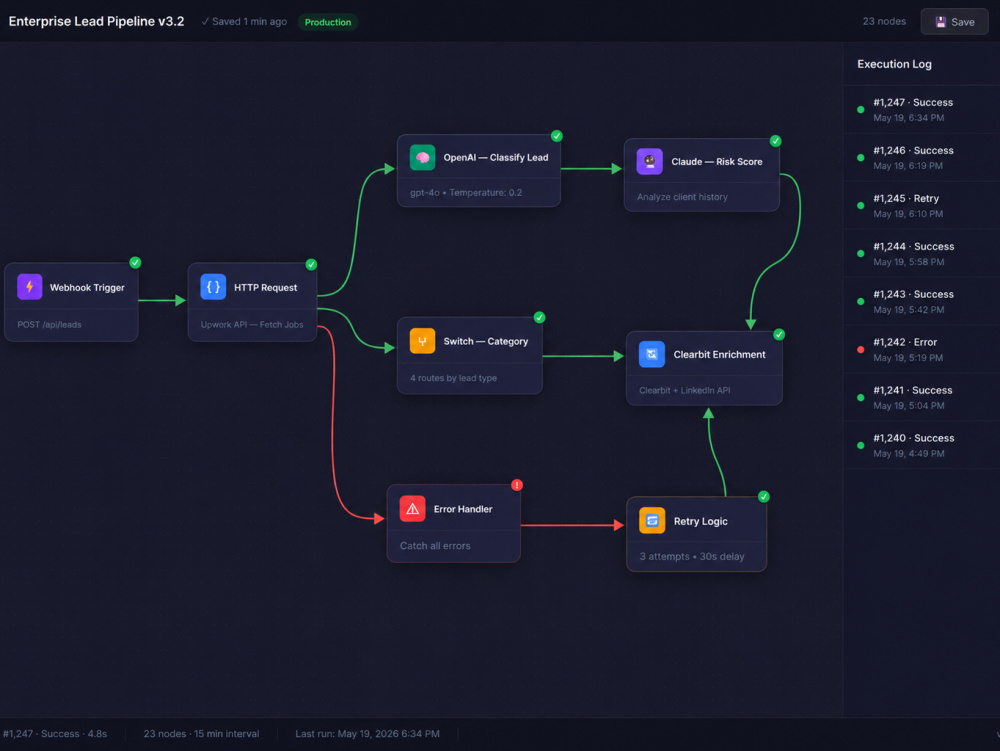
Task: Click gpt-4o Temperature 0.2 subtitle
Action: [x=466, y=193]
